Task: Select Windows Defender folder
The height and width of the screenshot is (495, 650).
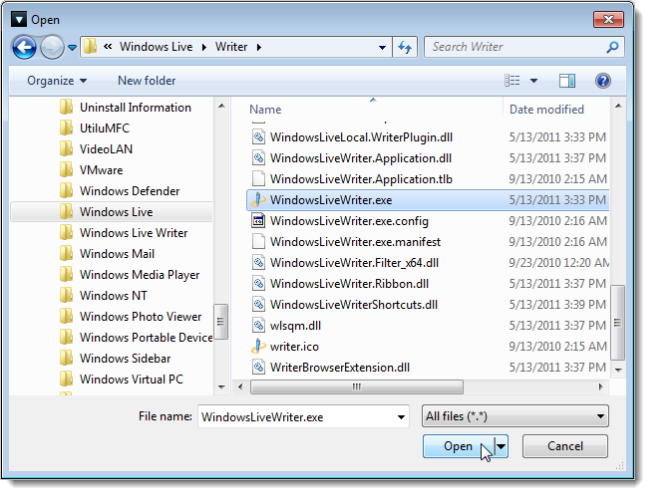Action: click(x=129, y=191)
